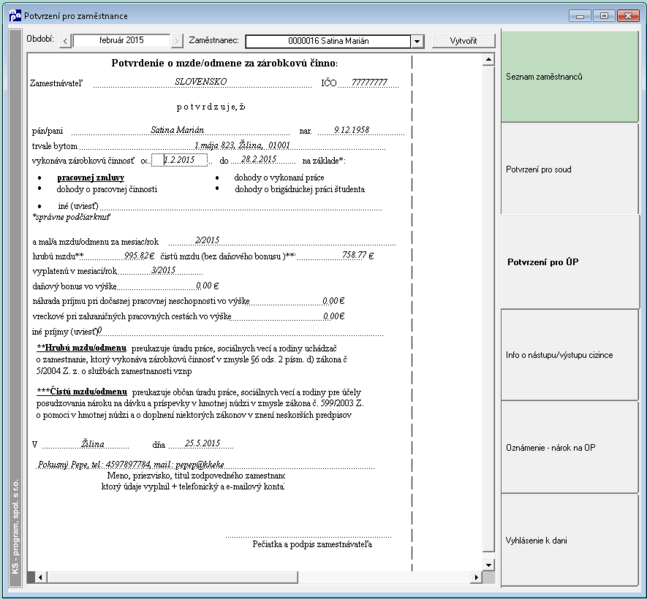The width and height of the screenshot is (647, 599).
Task: Click the vertical scrollbar down arrow
Action: coord(488,565)
